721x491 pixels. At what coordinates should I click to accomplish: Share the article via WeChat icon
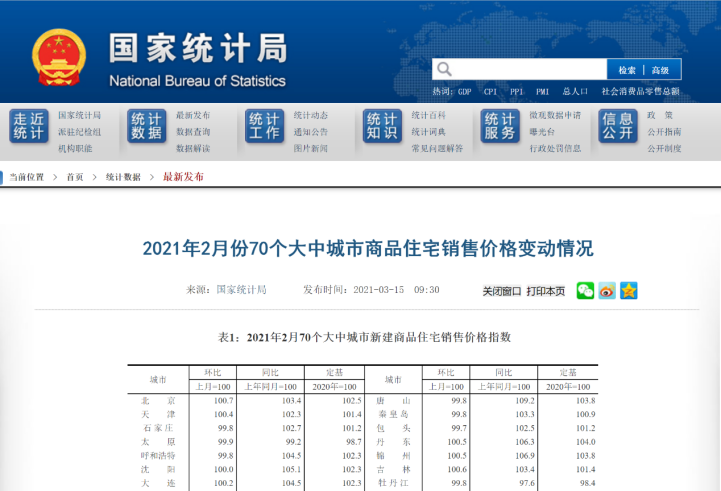[x=585, y=290]
